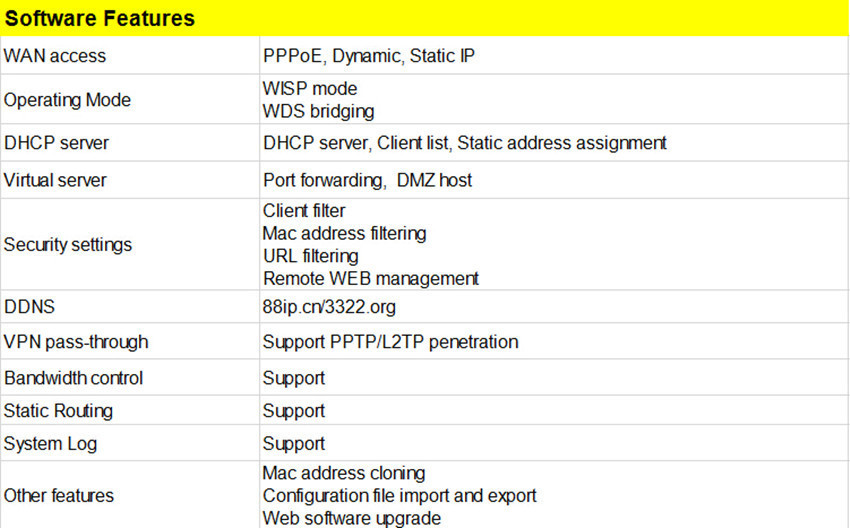The height and width of the screenshot is (528, 850).
Task: Select the System Log label
Action: tap(50, 444)
